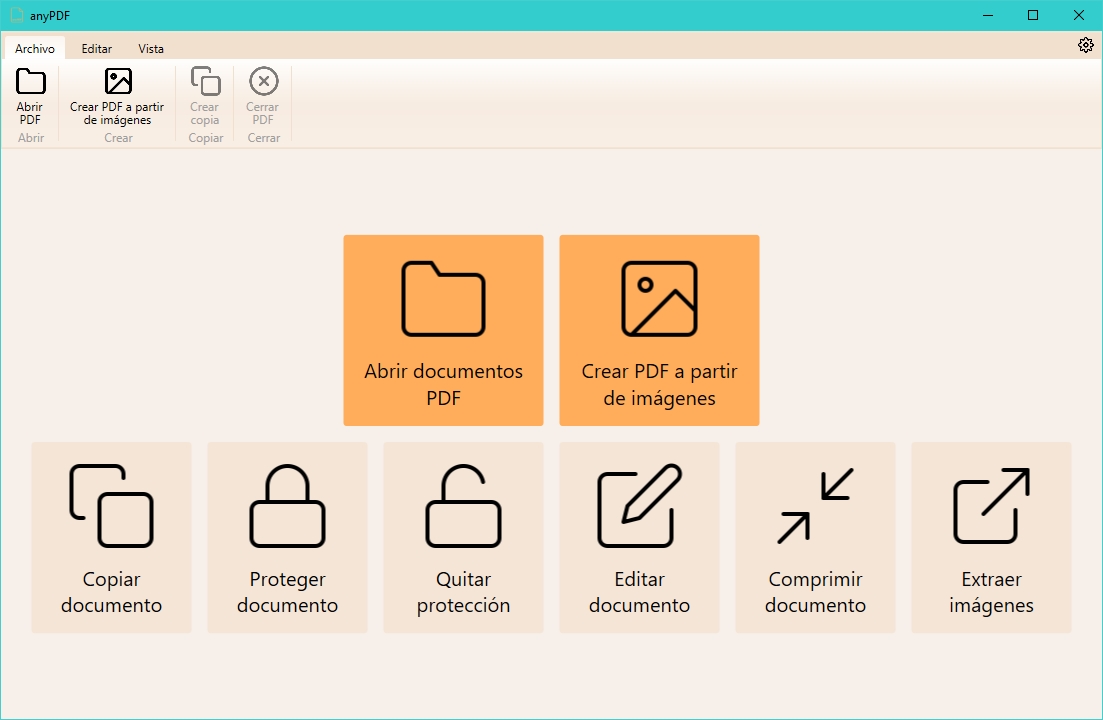Click the anyPDF app icon in title bar
Screen dimensions: 1103x720
pyautogui.click(x=17, y=15)
